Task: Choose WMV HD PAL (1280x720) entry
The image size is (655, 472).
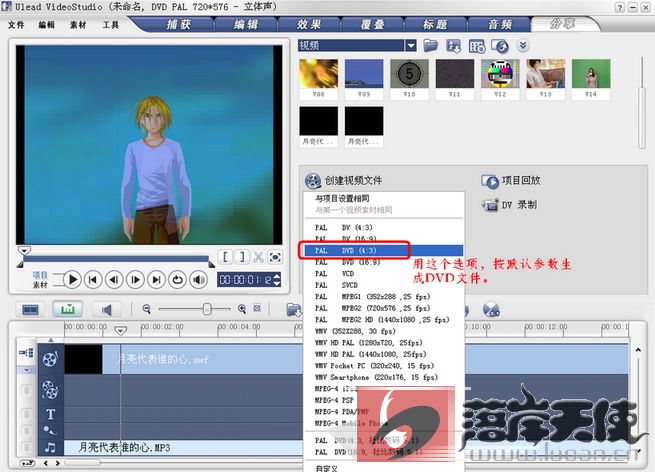Action: (383, 343)
